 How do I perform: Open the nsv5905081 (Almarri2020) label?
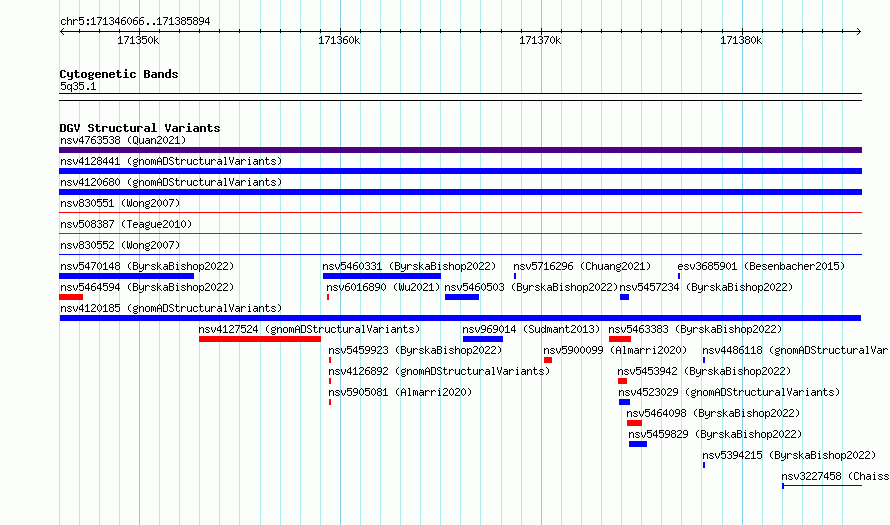point(400,392)
